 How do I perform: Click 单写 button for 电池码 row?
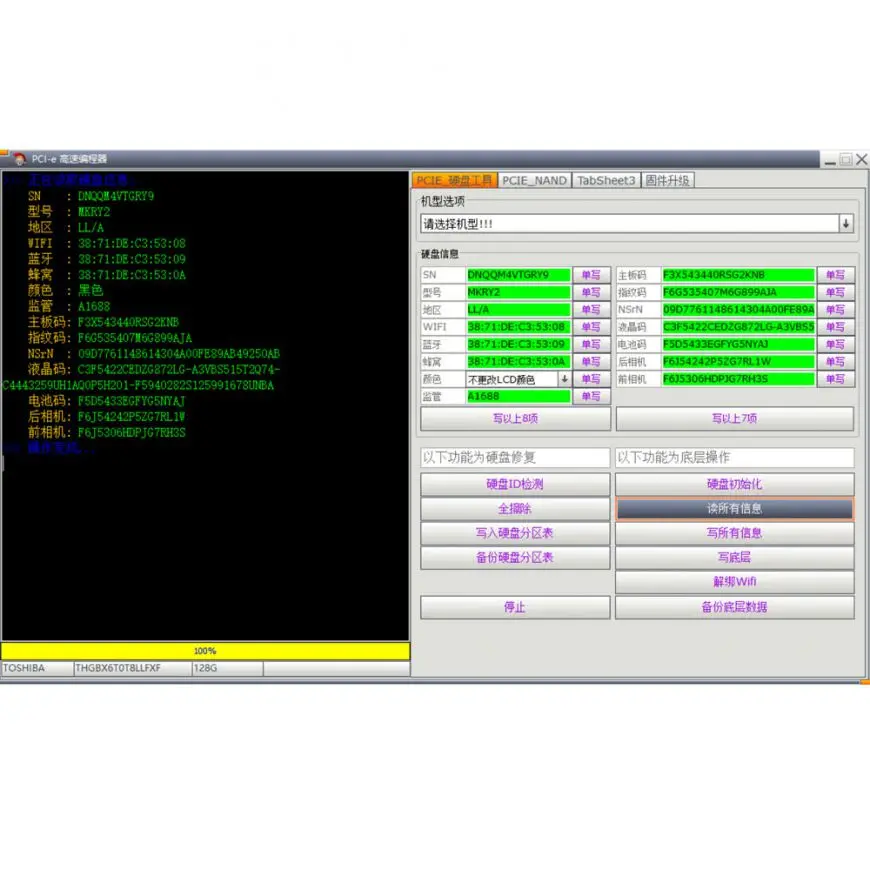[x=835, y=345]
